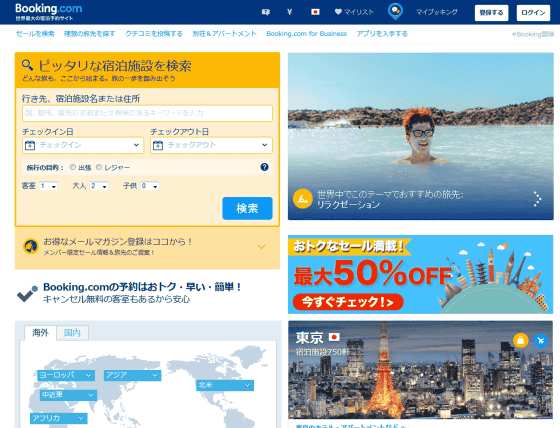Expand the ヨーロッパ region dropdown
The height and width of the screenshot is (428, 560).
click(66, 375)
